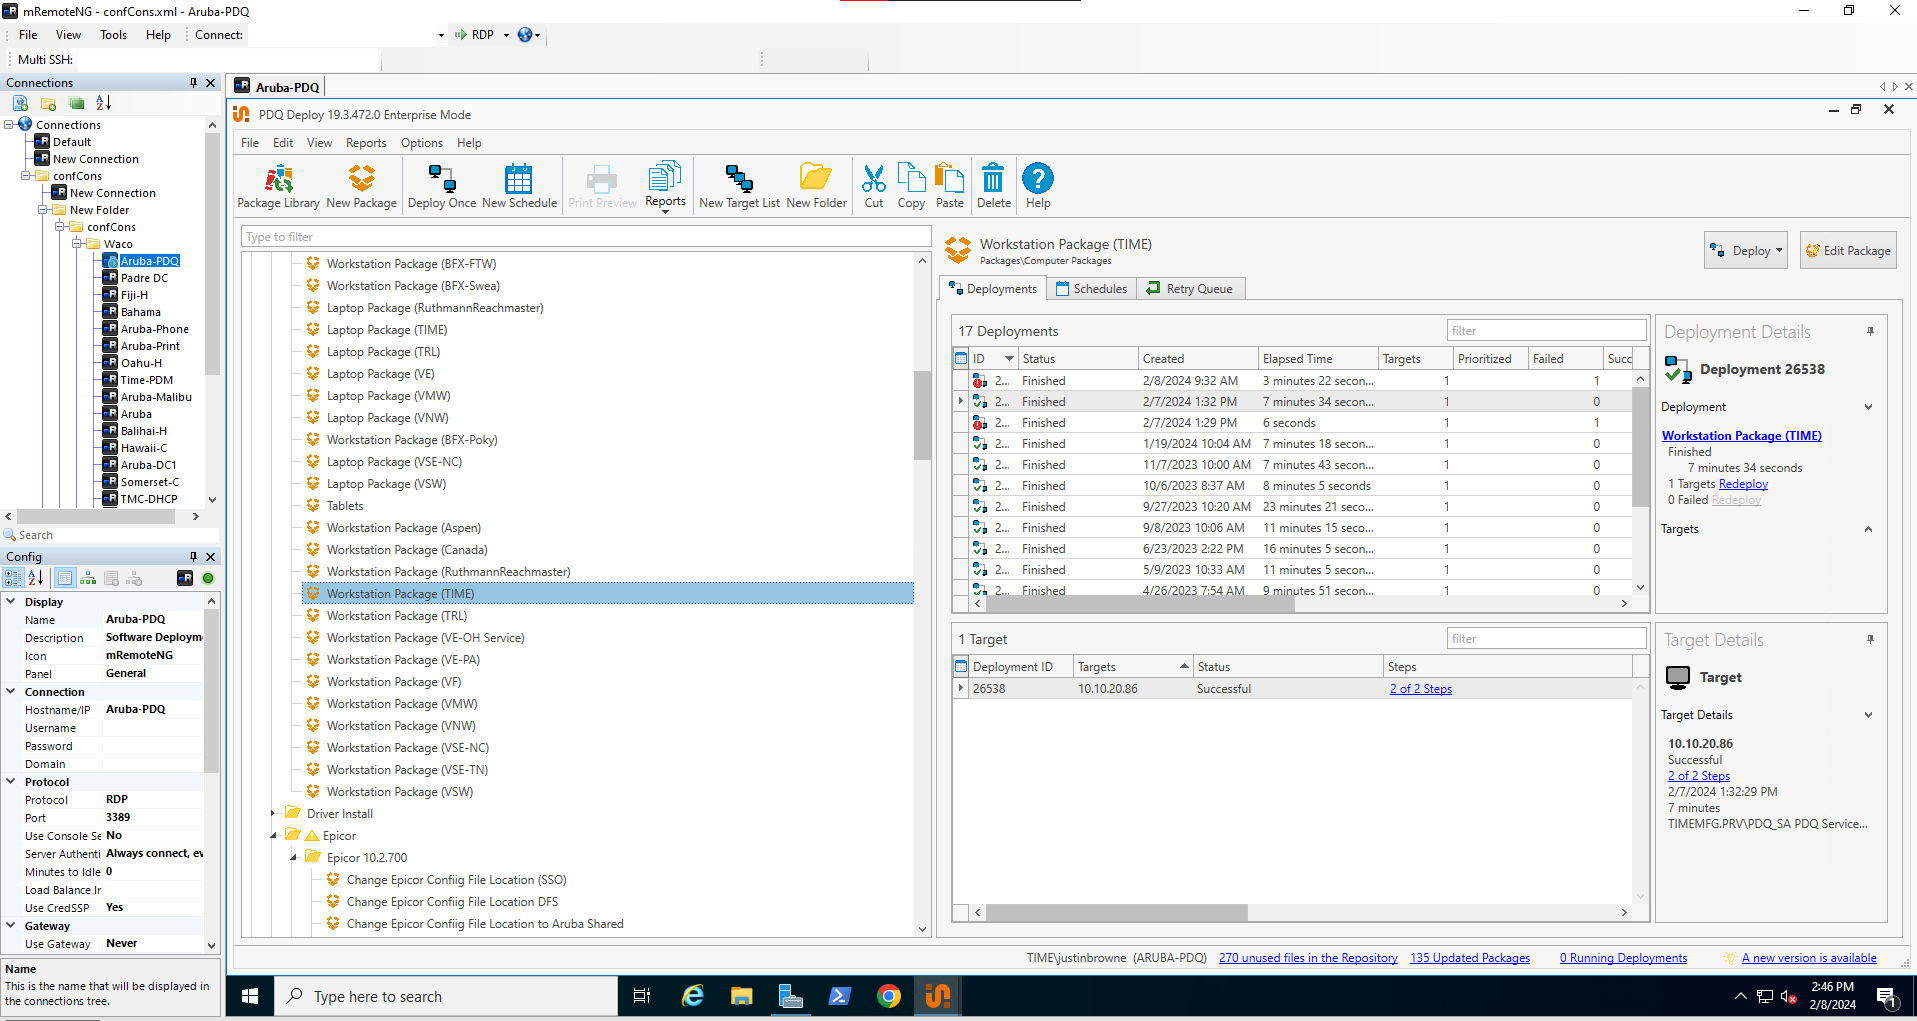Pin the Deployment Details panel
Image resolution: width=1917 pixels, height=1021 pixels.
(1870, 331)
